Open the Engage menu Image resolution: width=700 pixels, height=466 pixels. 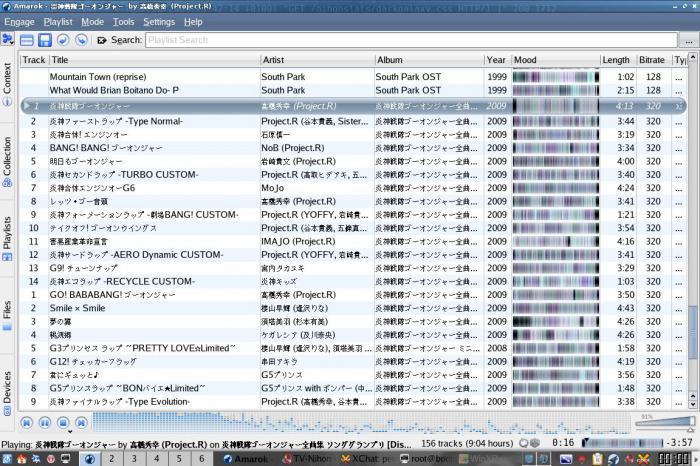[19, 22]
